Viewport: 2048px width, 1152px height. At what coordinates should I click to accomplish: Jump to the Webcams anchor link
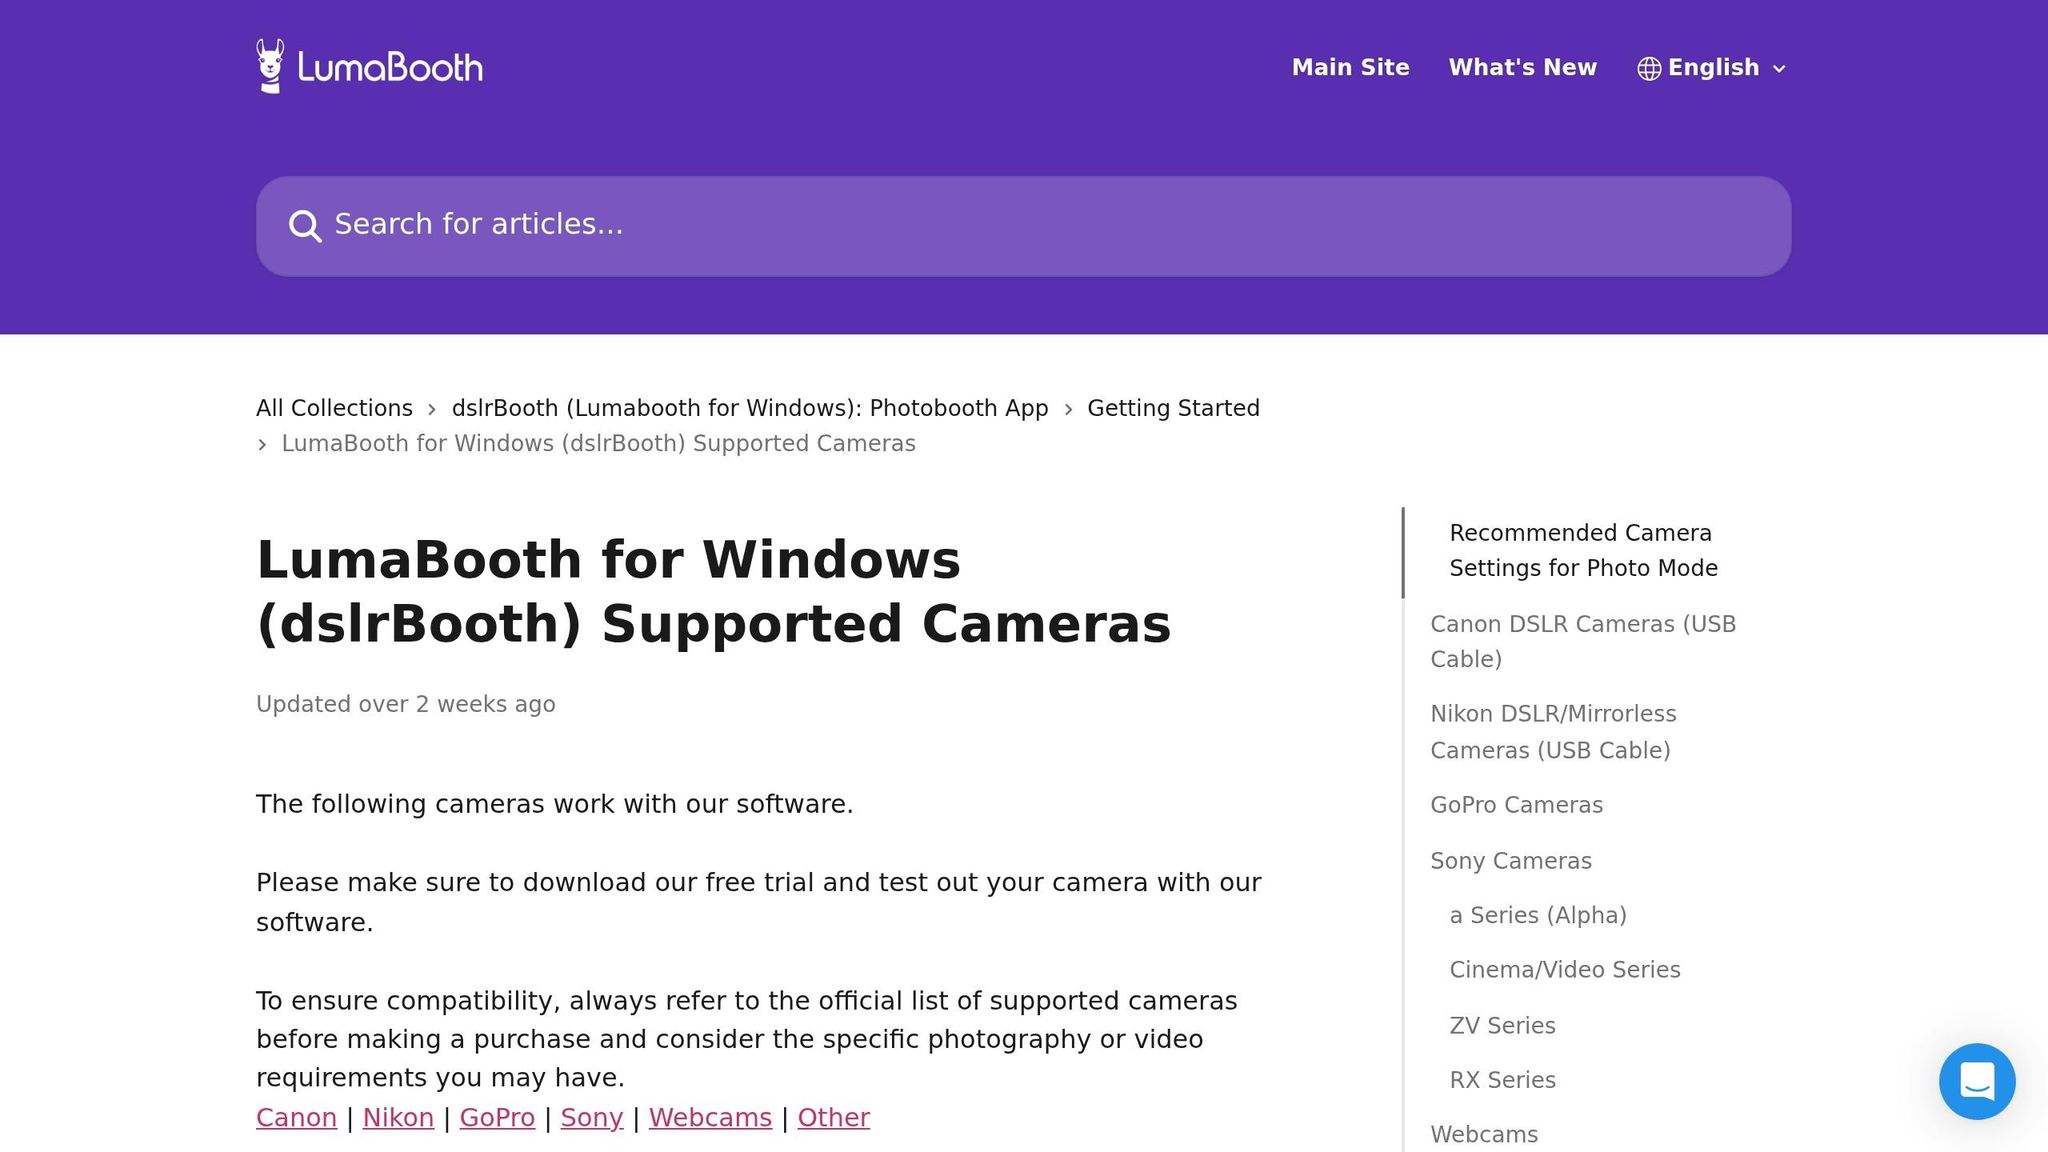pos(710,1117)
